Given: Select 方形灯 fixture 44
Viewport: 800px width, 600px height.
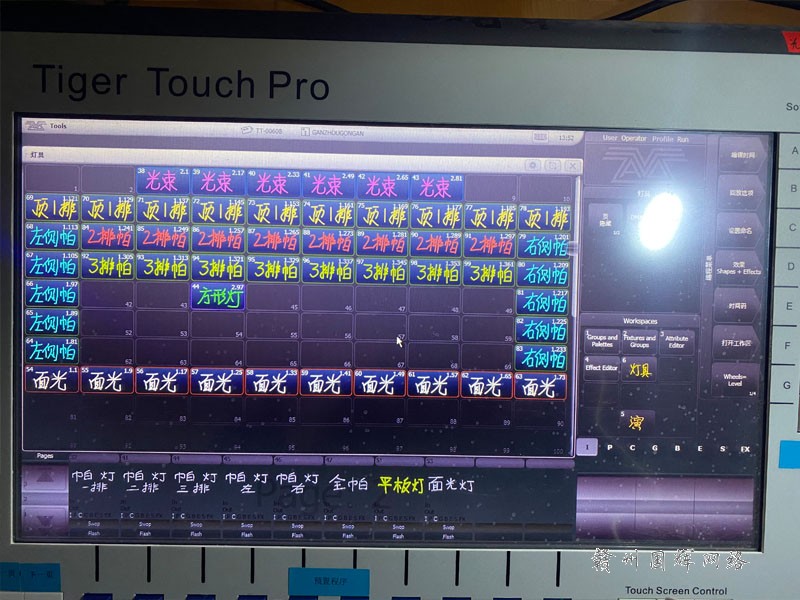Looking at the screenshot, I should tap(218, 296).
